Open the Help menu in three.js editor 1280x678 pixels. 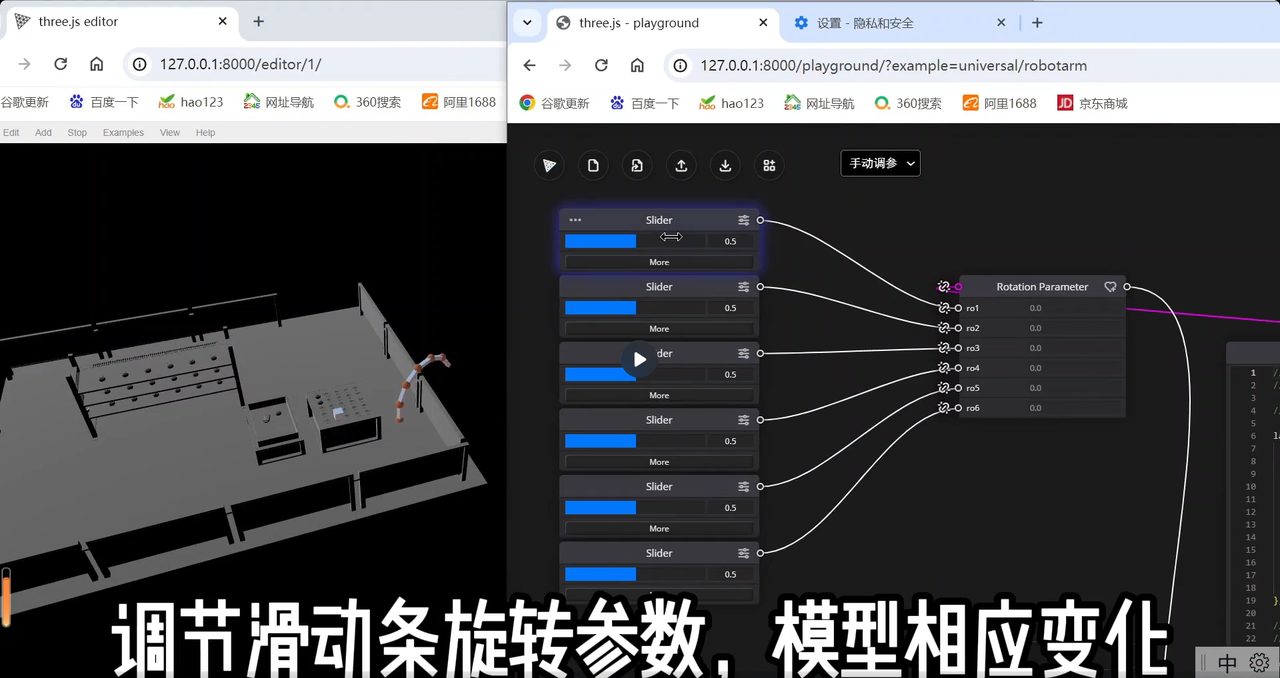coord(205,132)
